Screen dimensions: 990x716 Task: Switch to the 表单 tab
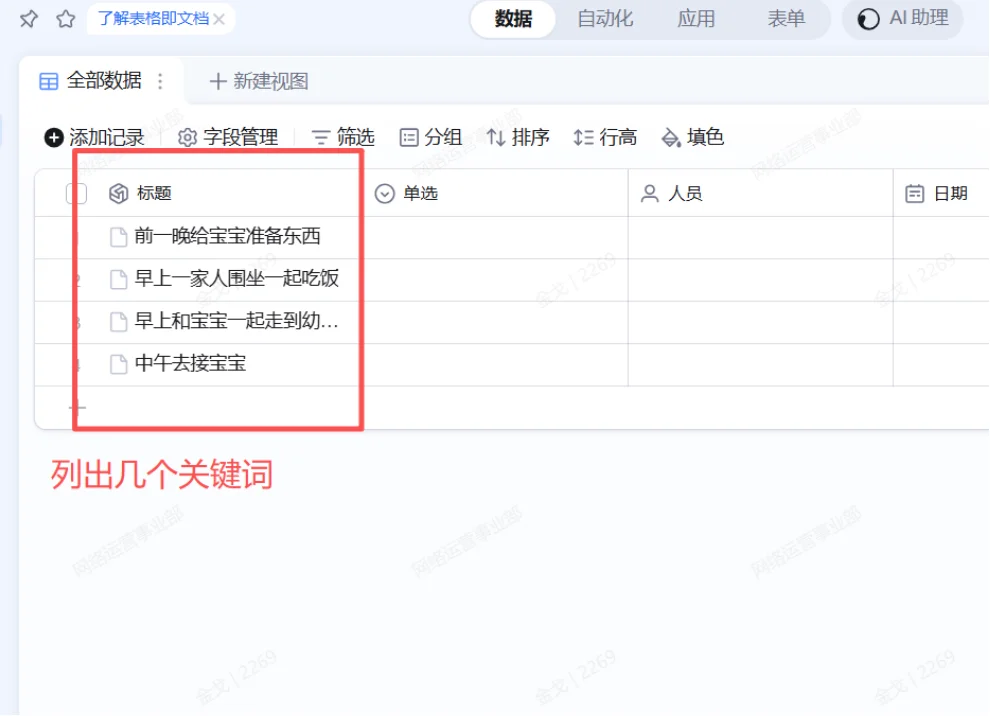pos(789,18)
